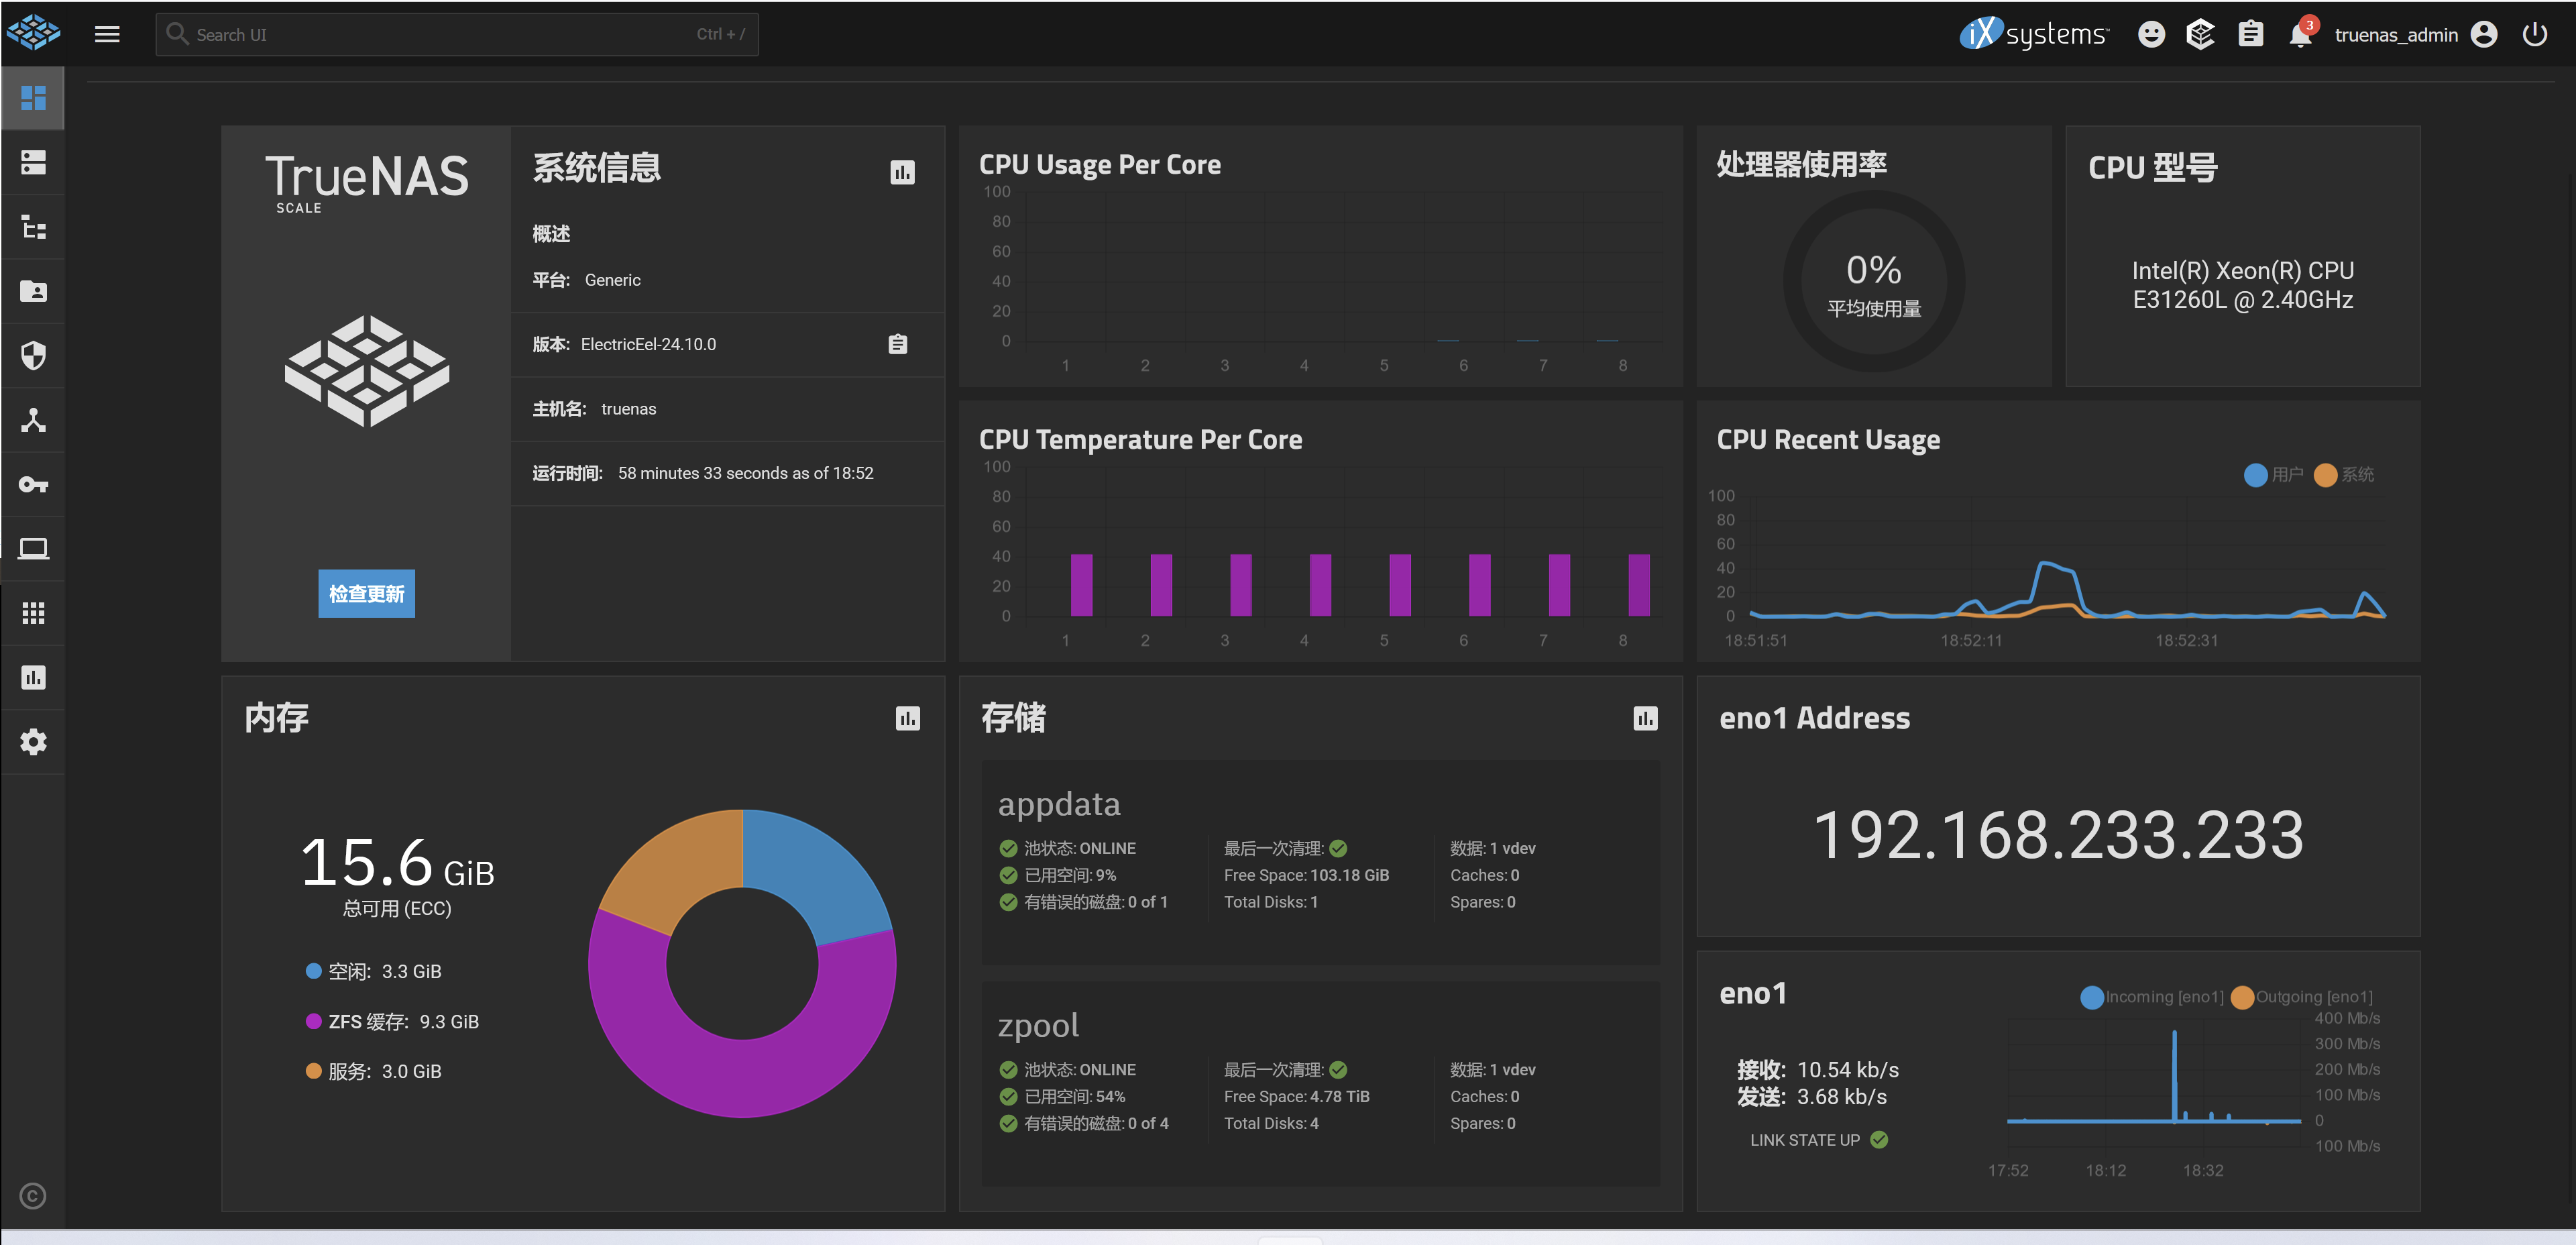2576x1245 pixels.
Task: Open the Apps grid sidebar icon
Action: (33, 613)
